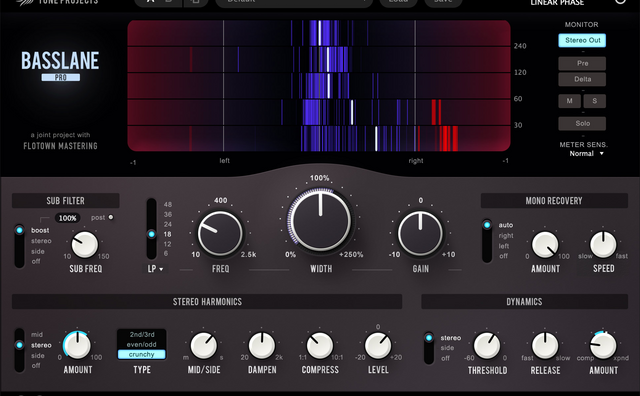Viewport: 640px width, 396px height.
Task: Set Stereo Harmonics mode to side
Action: click(x=38, y=356)
